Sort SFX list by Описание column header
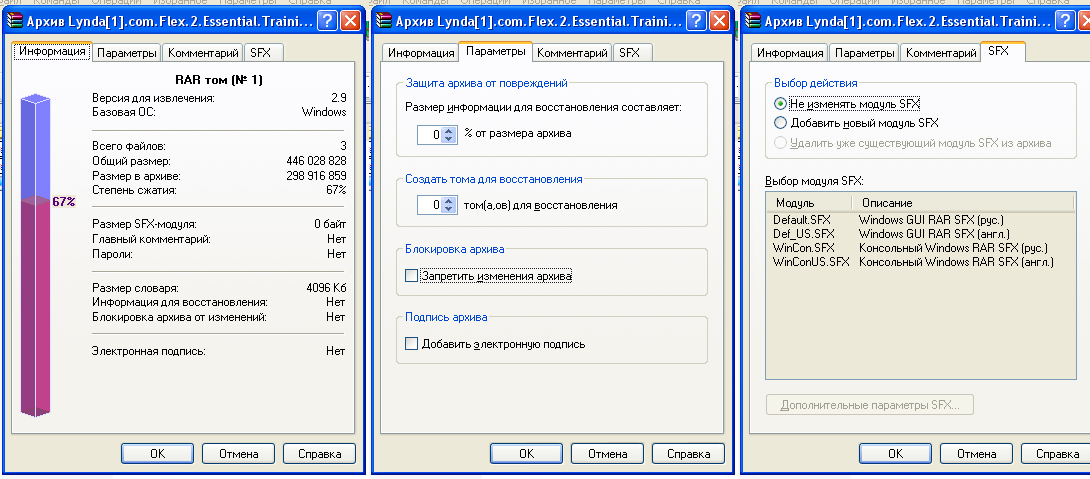The image size is (1090, 479). 963,203
